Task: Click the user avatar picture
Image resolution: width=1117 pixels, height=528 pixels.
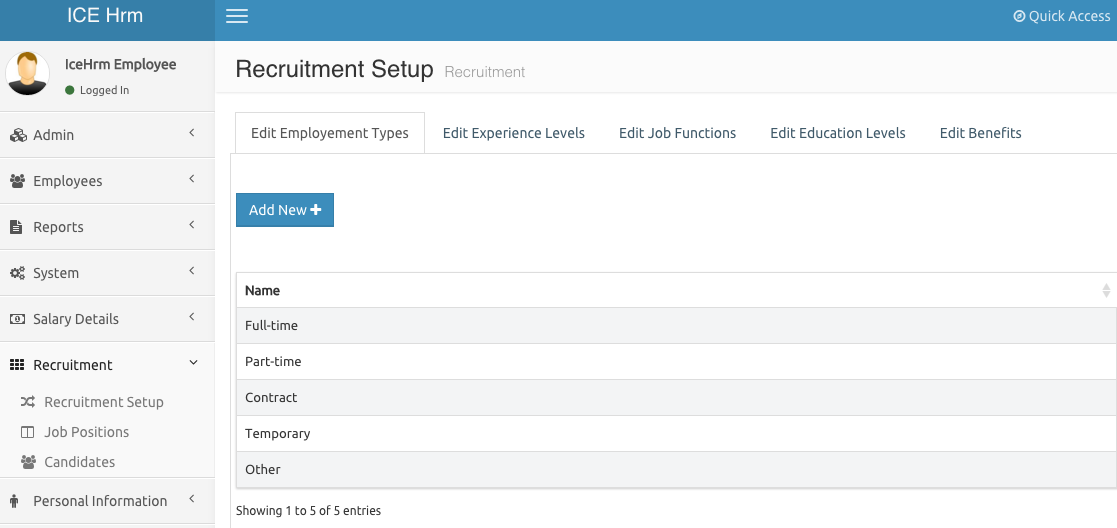Action: (x=27, y=73)
